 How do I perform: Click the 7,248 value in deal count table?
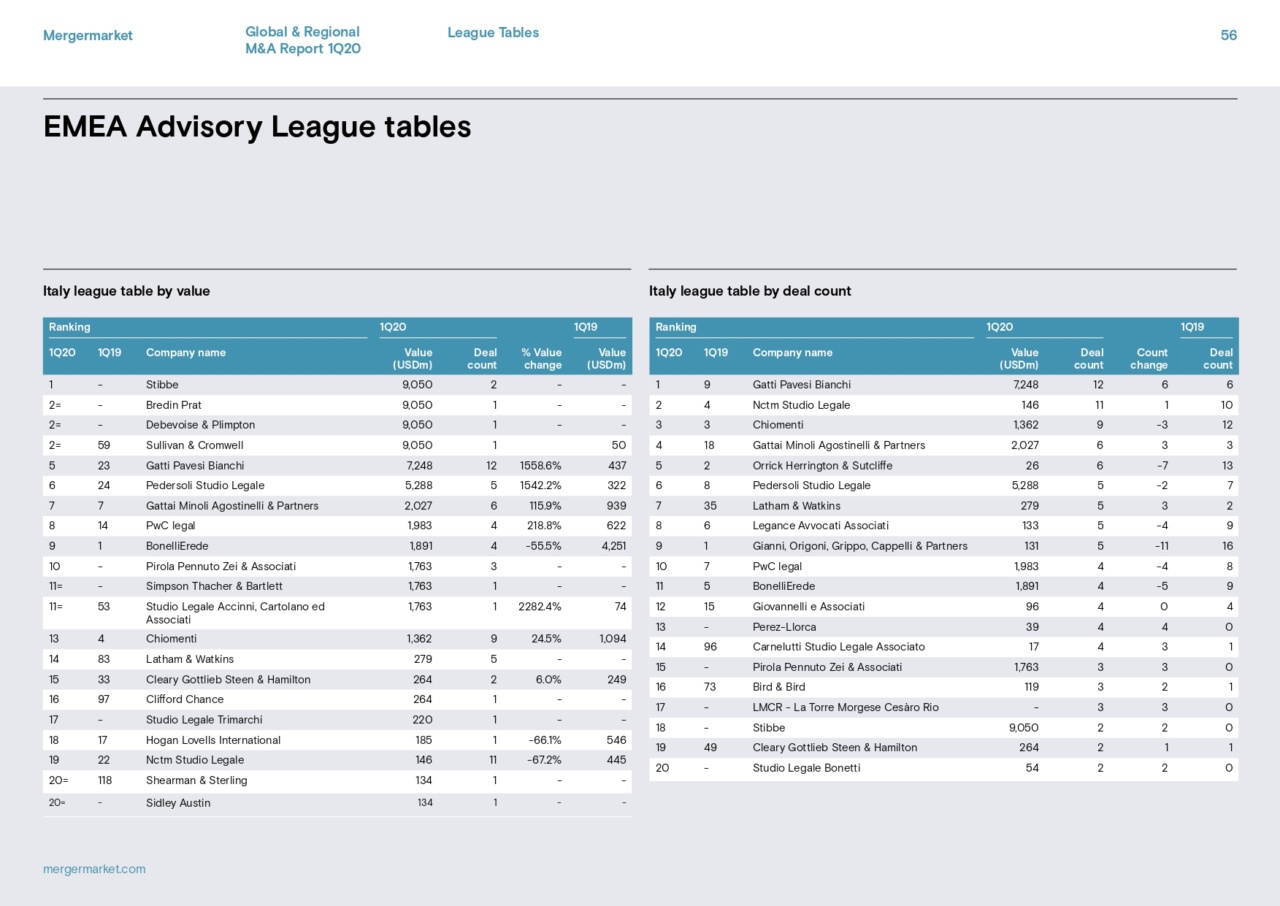pos(1025,385)
